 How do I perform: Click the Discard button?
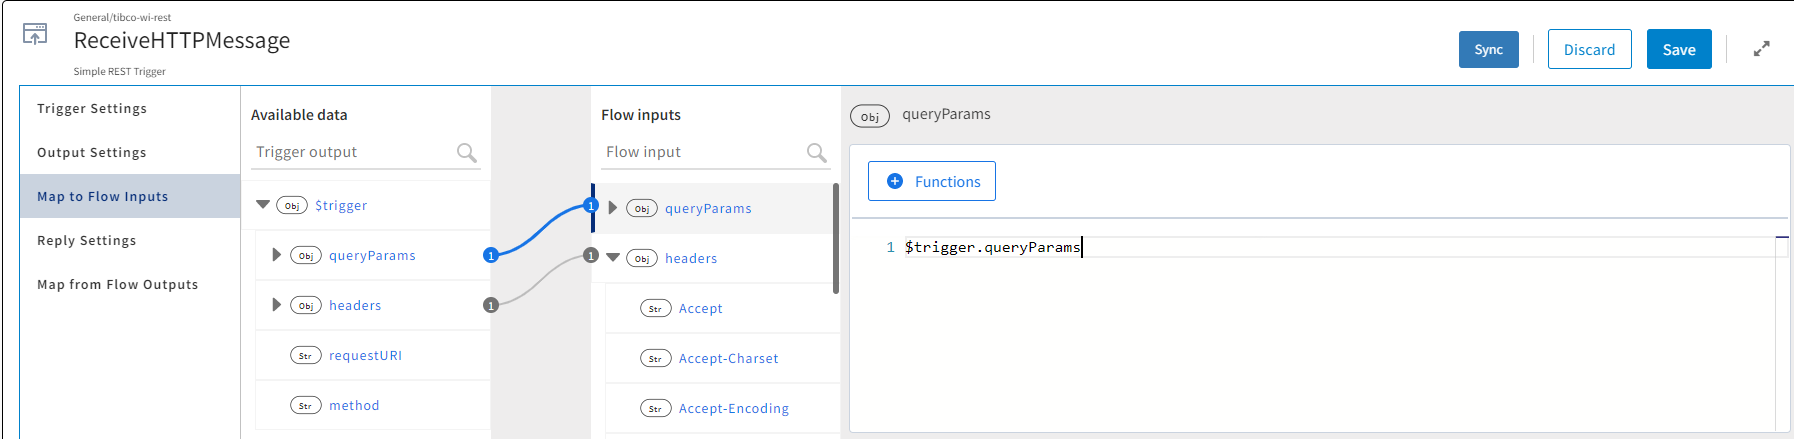(1589, 49)
